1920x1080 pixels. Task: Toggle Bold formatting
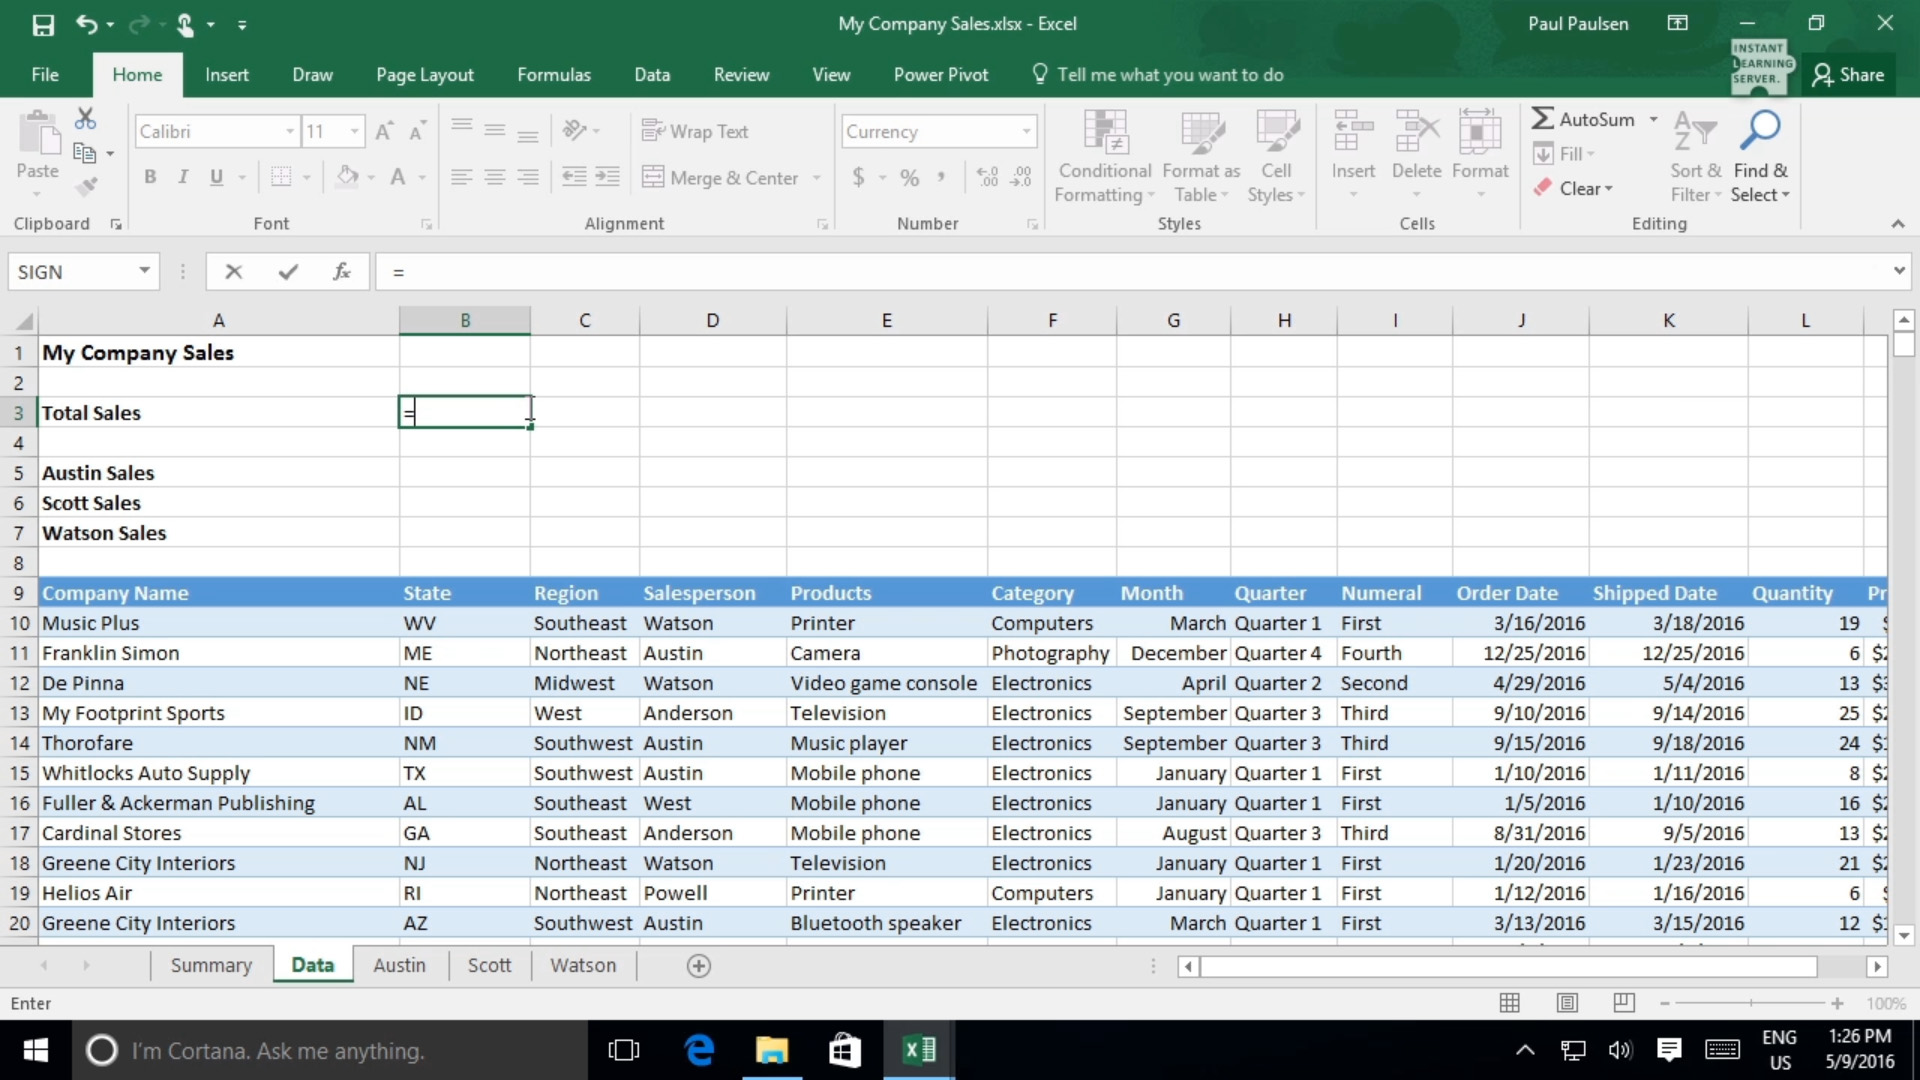150,178
